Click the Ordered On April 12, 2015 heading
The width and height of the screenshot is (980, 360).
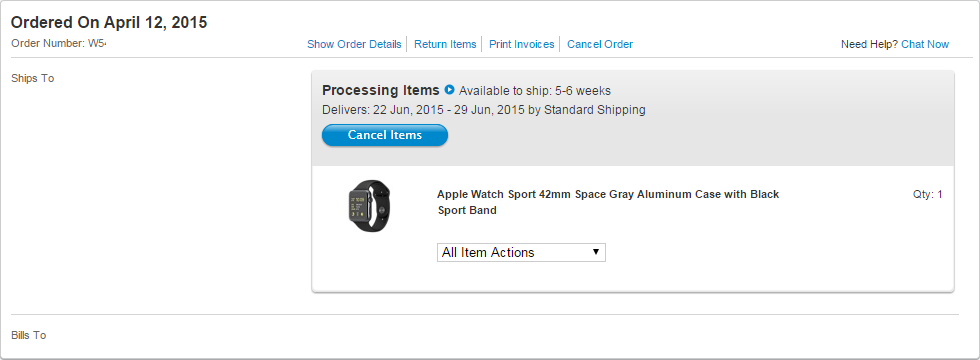[x=109, y=22]
